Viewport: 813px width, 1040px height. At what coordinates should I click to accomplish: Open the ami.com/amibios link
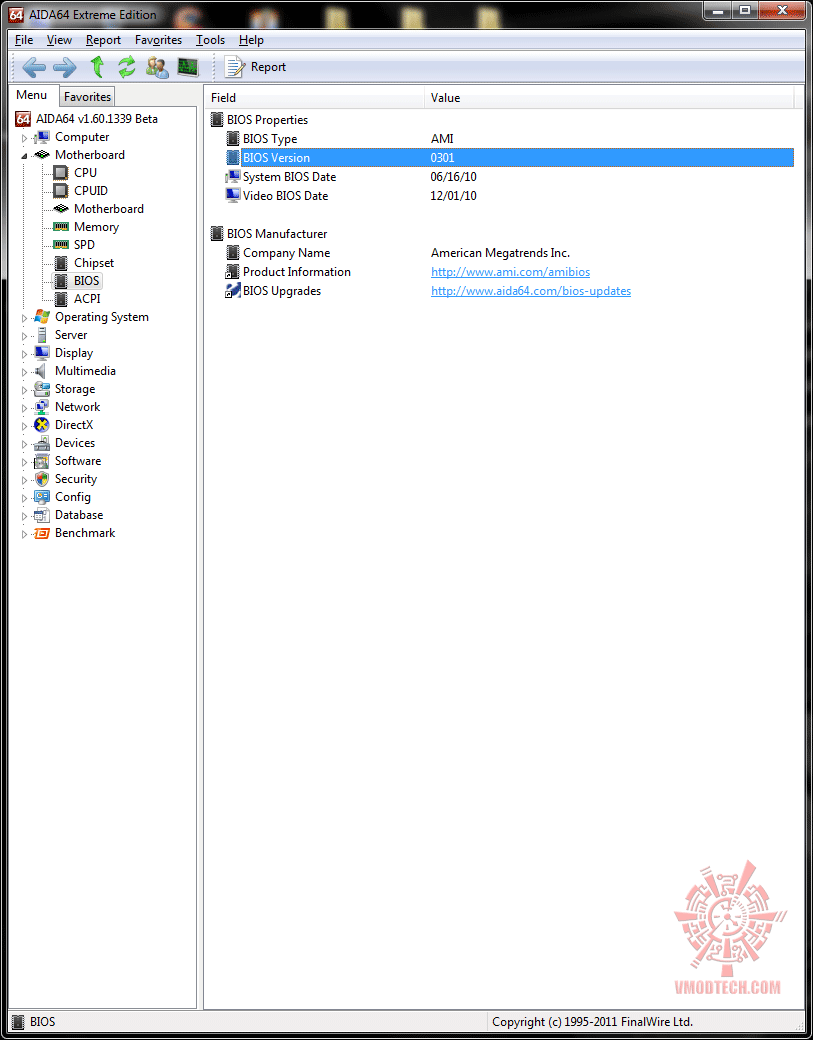pos(511,272)
